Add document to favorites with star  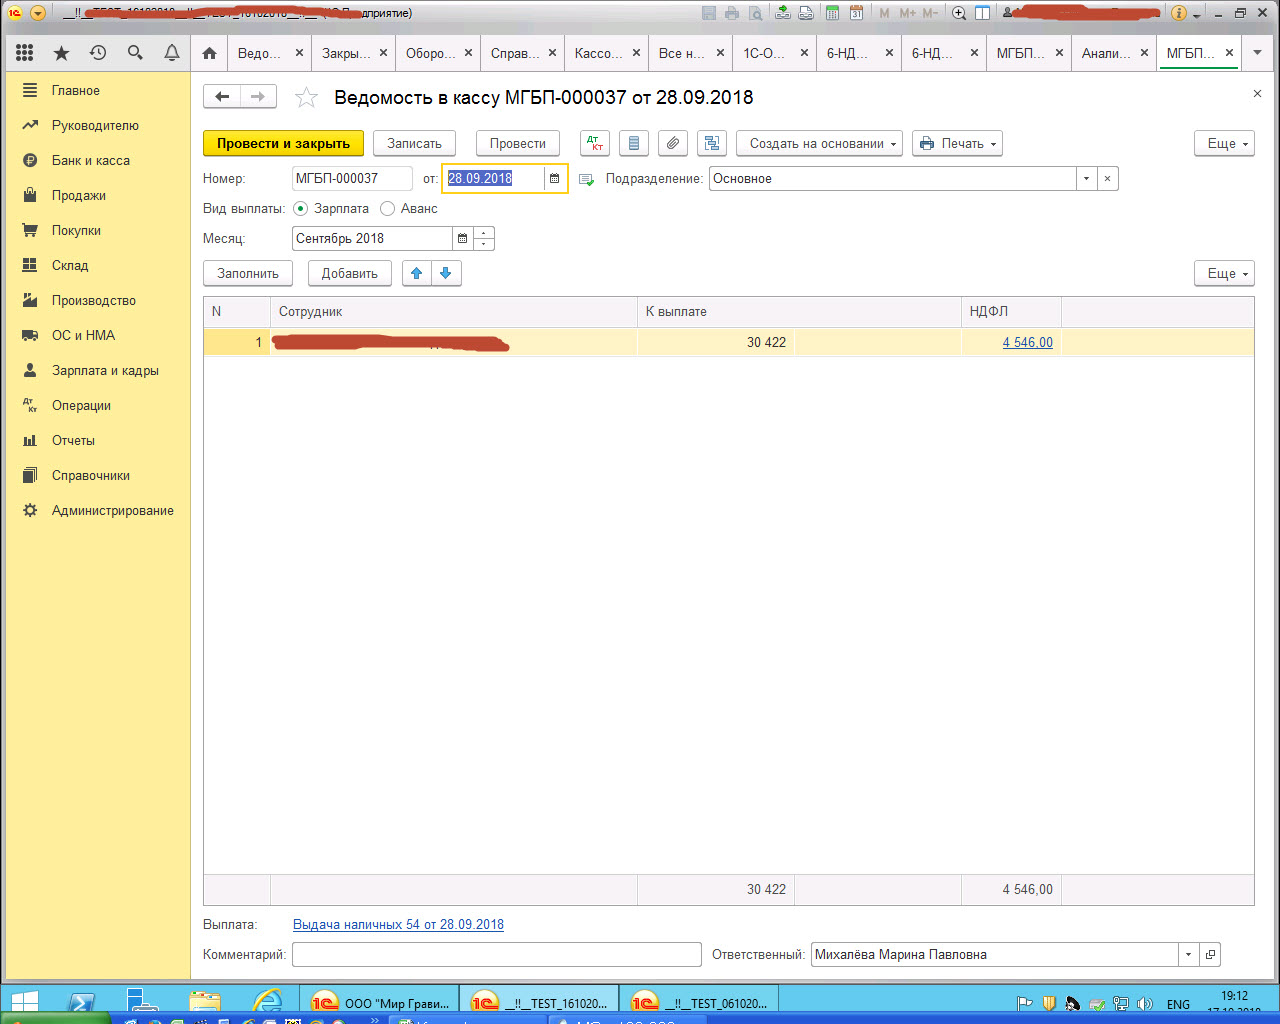pyautogui.click(x=307, y=98)
